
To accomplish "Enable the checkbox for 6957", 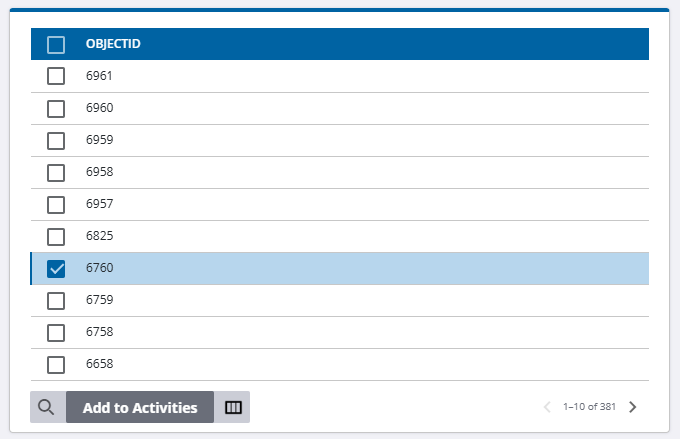I will pos(56,204).
